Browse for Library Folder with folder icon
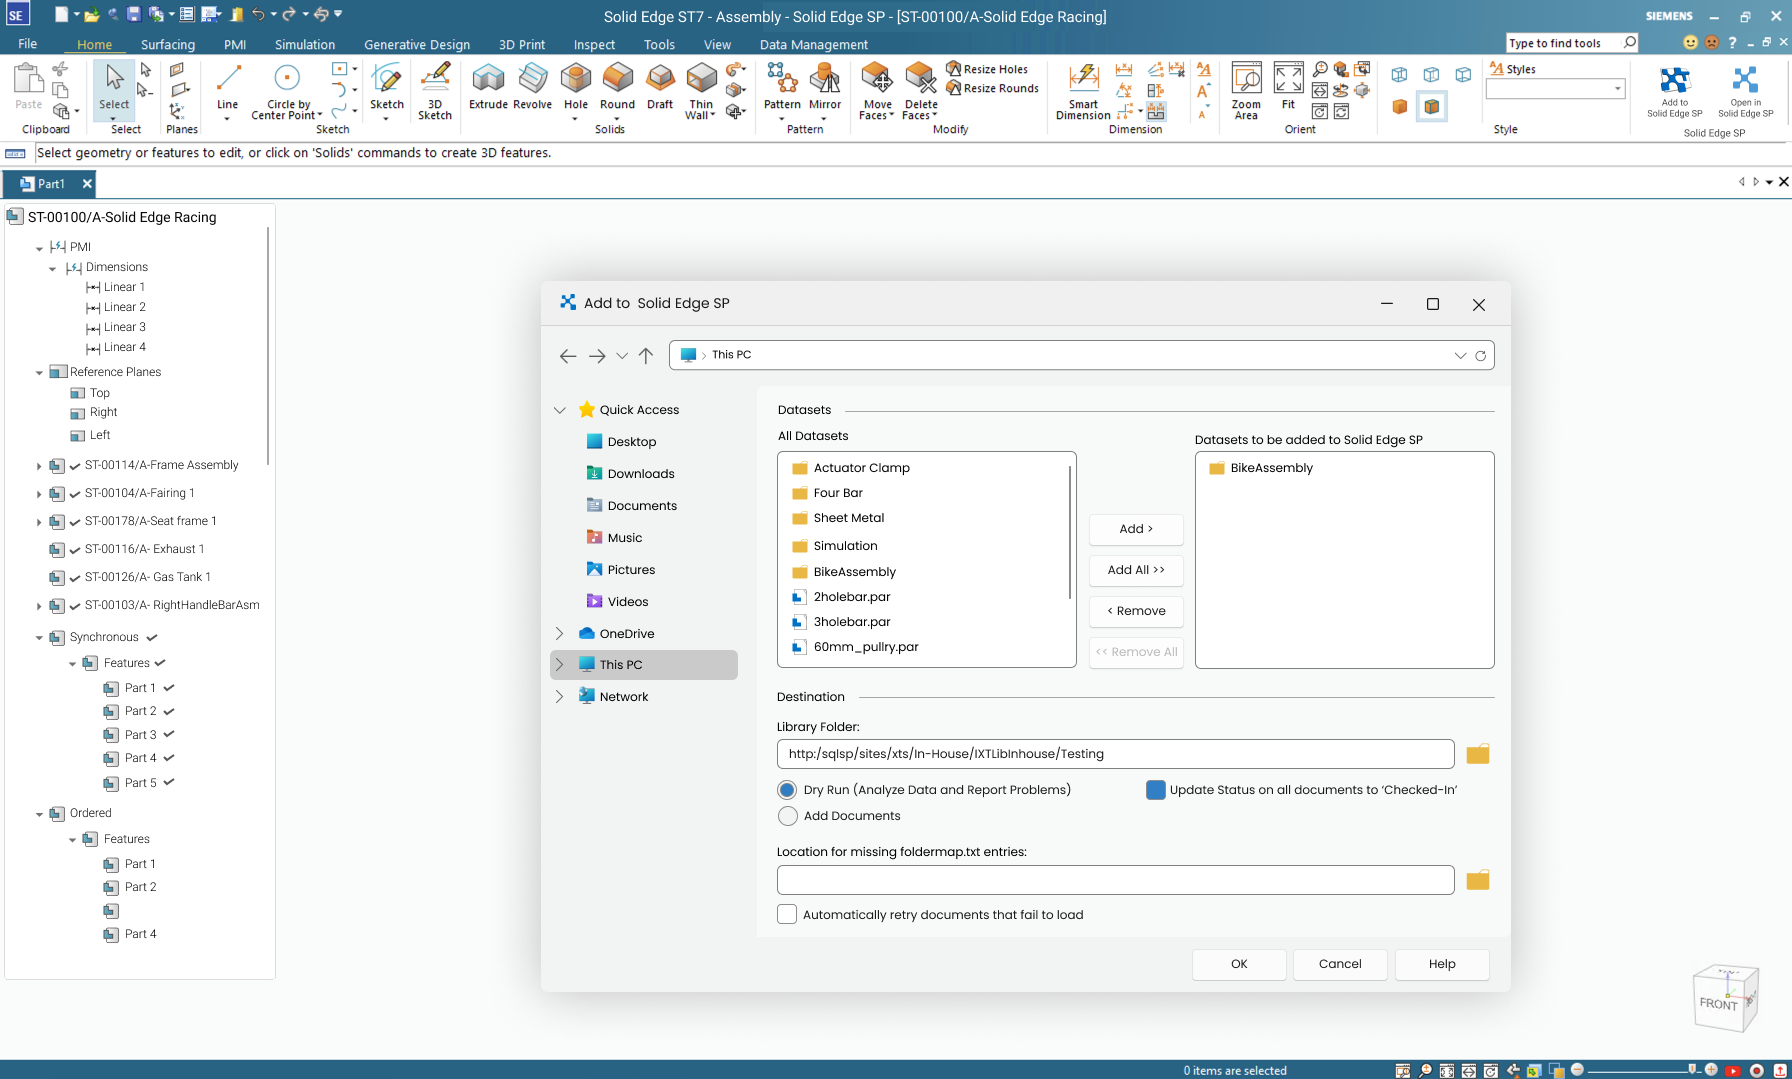The height and width of the screenshot is (1079, 1792). coord(1478,754)
